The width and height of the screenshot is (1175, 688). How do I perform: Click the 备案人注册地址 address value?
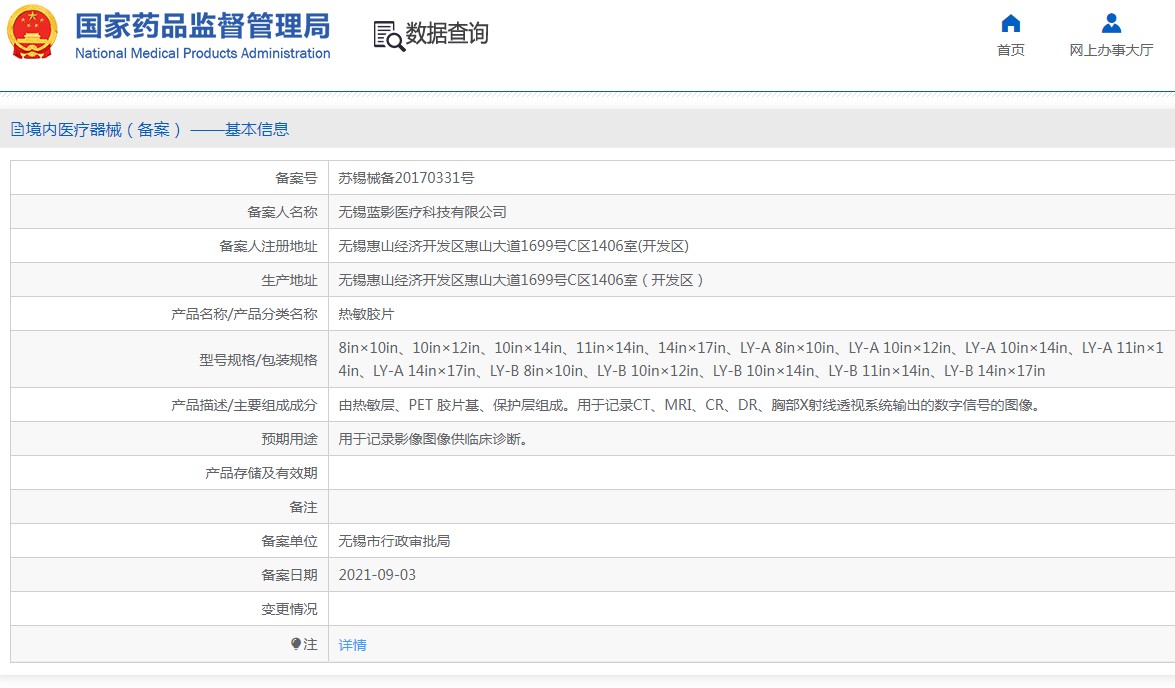tap(513, 246)
